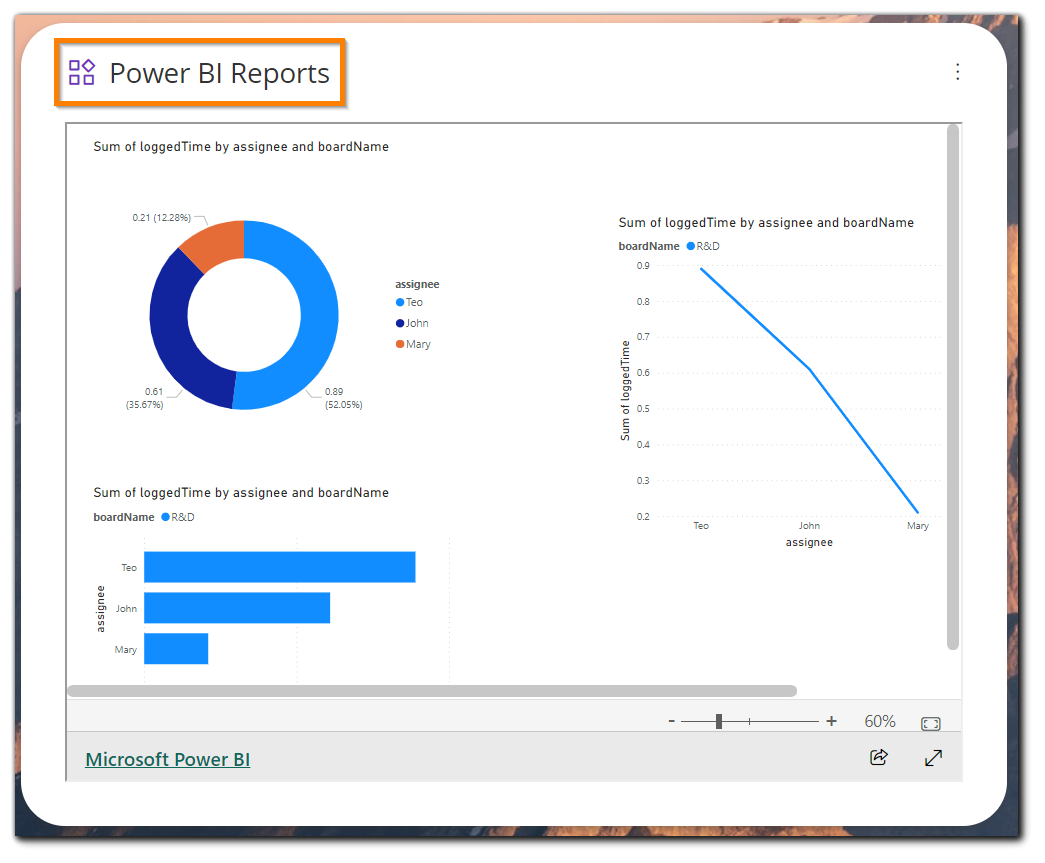Click the horizontal scrollbar under the report
Image resolution: width=1045 pixels, height=863 pixels.
[432, 691]
